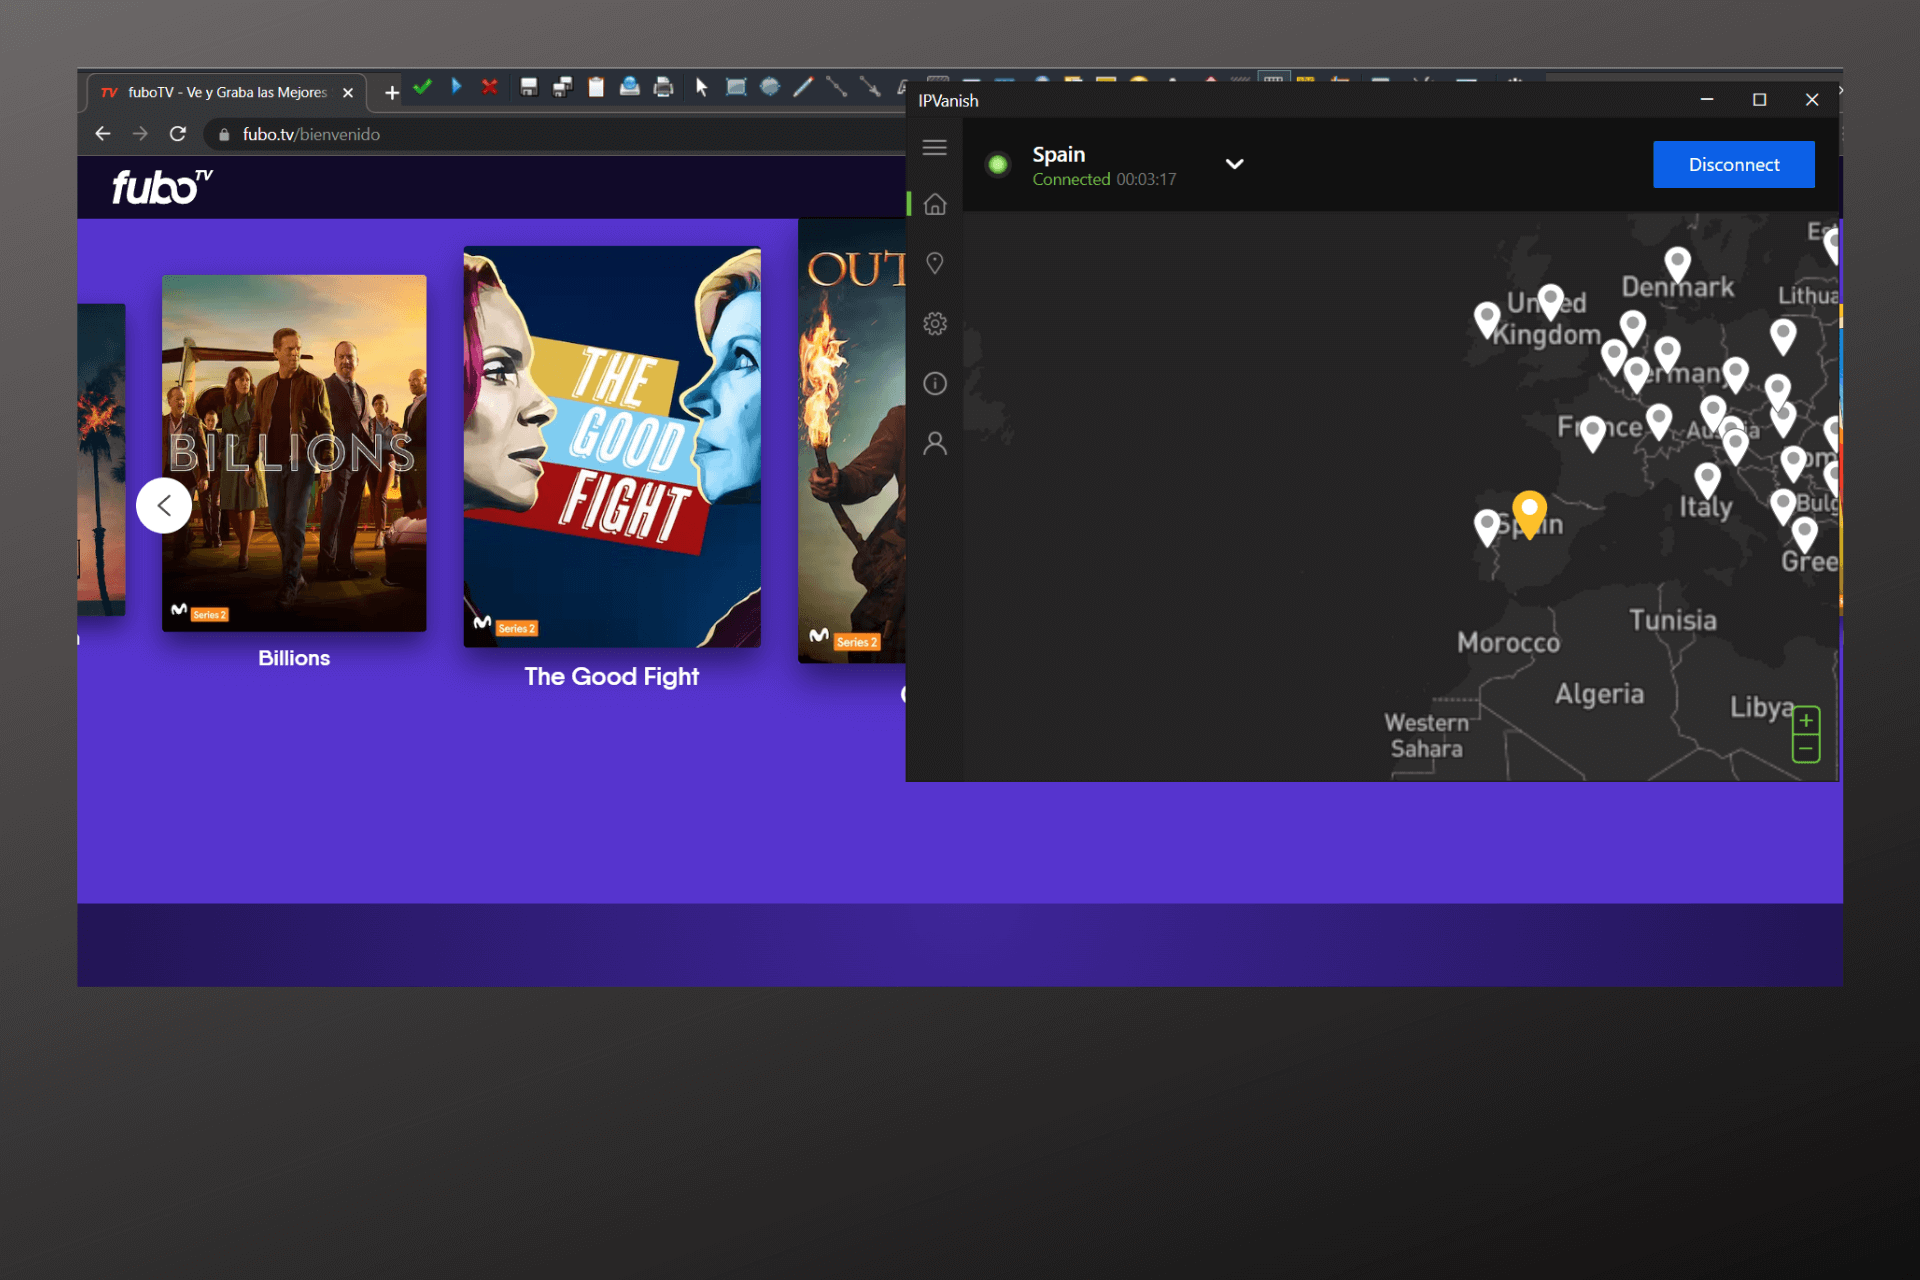Viewport: 1920px width, 1280px height.
Task: Click the IPVanish window title
Action: tap(948, 100)
